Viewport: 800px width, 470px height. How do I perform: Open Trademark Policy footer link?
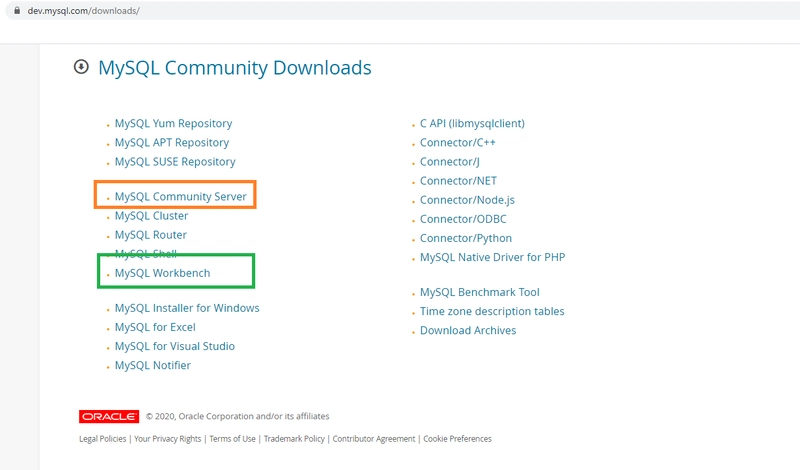(294, 439)
